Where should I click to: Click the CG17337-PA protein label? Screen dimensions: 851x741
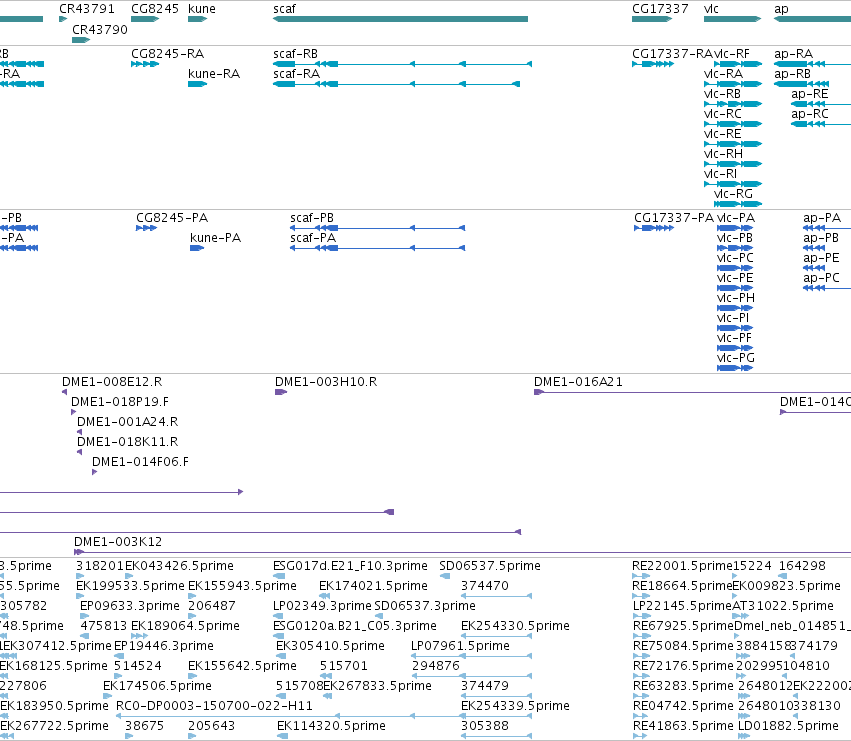click(674, 218)
